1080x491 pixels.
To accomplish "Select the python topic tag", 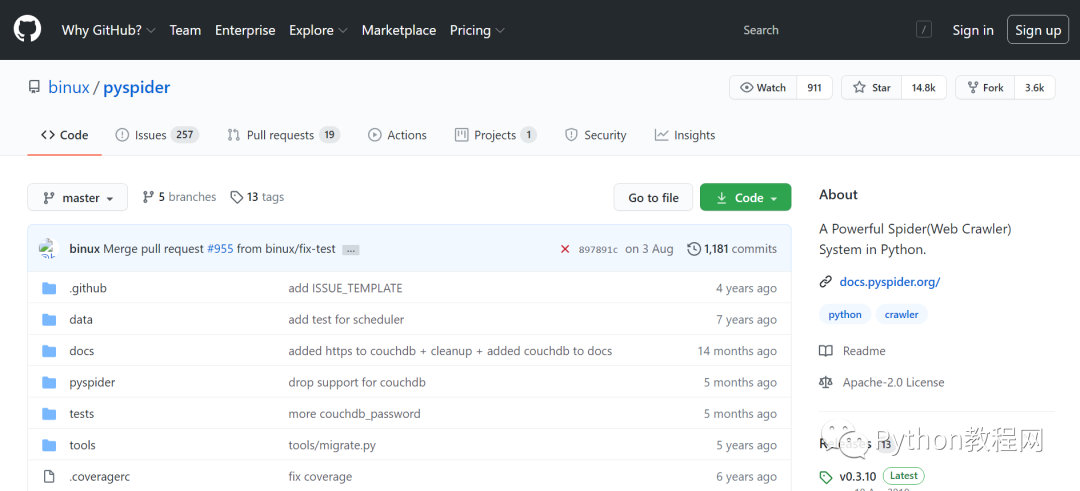I will pos(845,314).
